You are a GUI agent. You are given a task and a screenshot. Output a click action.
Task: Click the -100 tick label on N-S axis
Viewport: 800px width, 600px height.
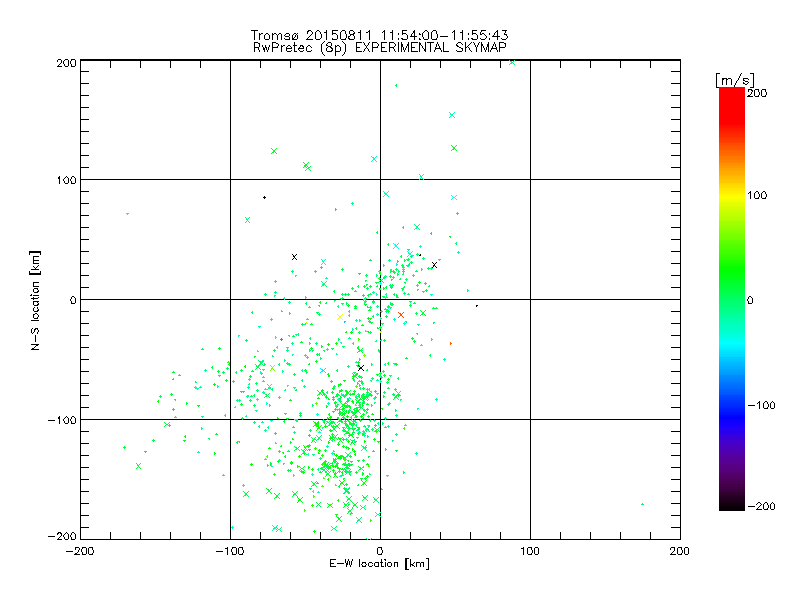point(62,420)
